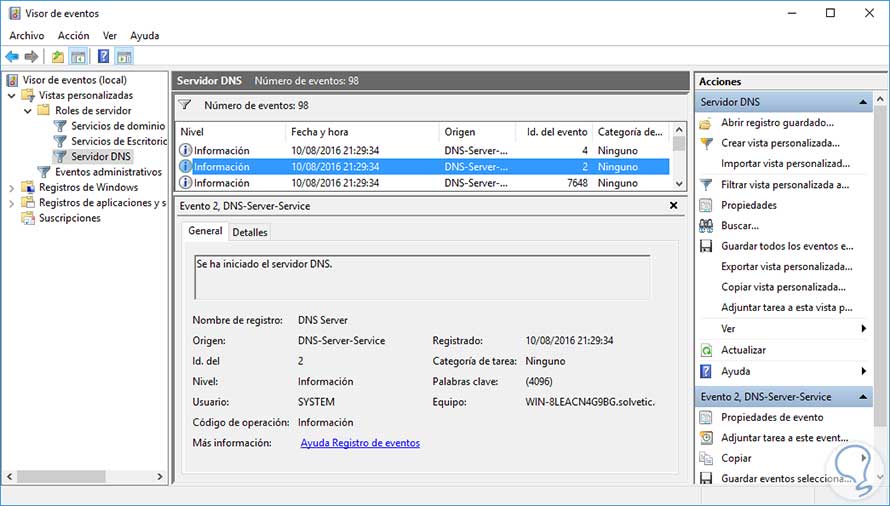Collapse the Servidor DNS actions section

click(x=863, y=102)
